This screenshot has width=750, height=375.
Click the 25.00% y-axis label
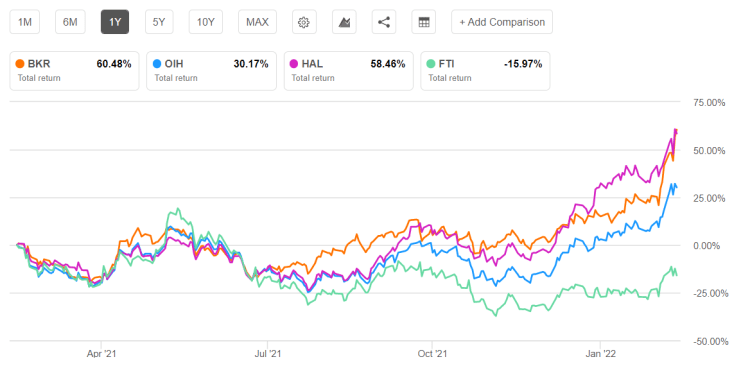[x=710, y=198]
